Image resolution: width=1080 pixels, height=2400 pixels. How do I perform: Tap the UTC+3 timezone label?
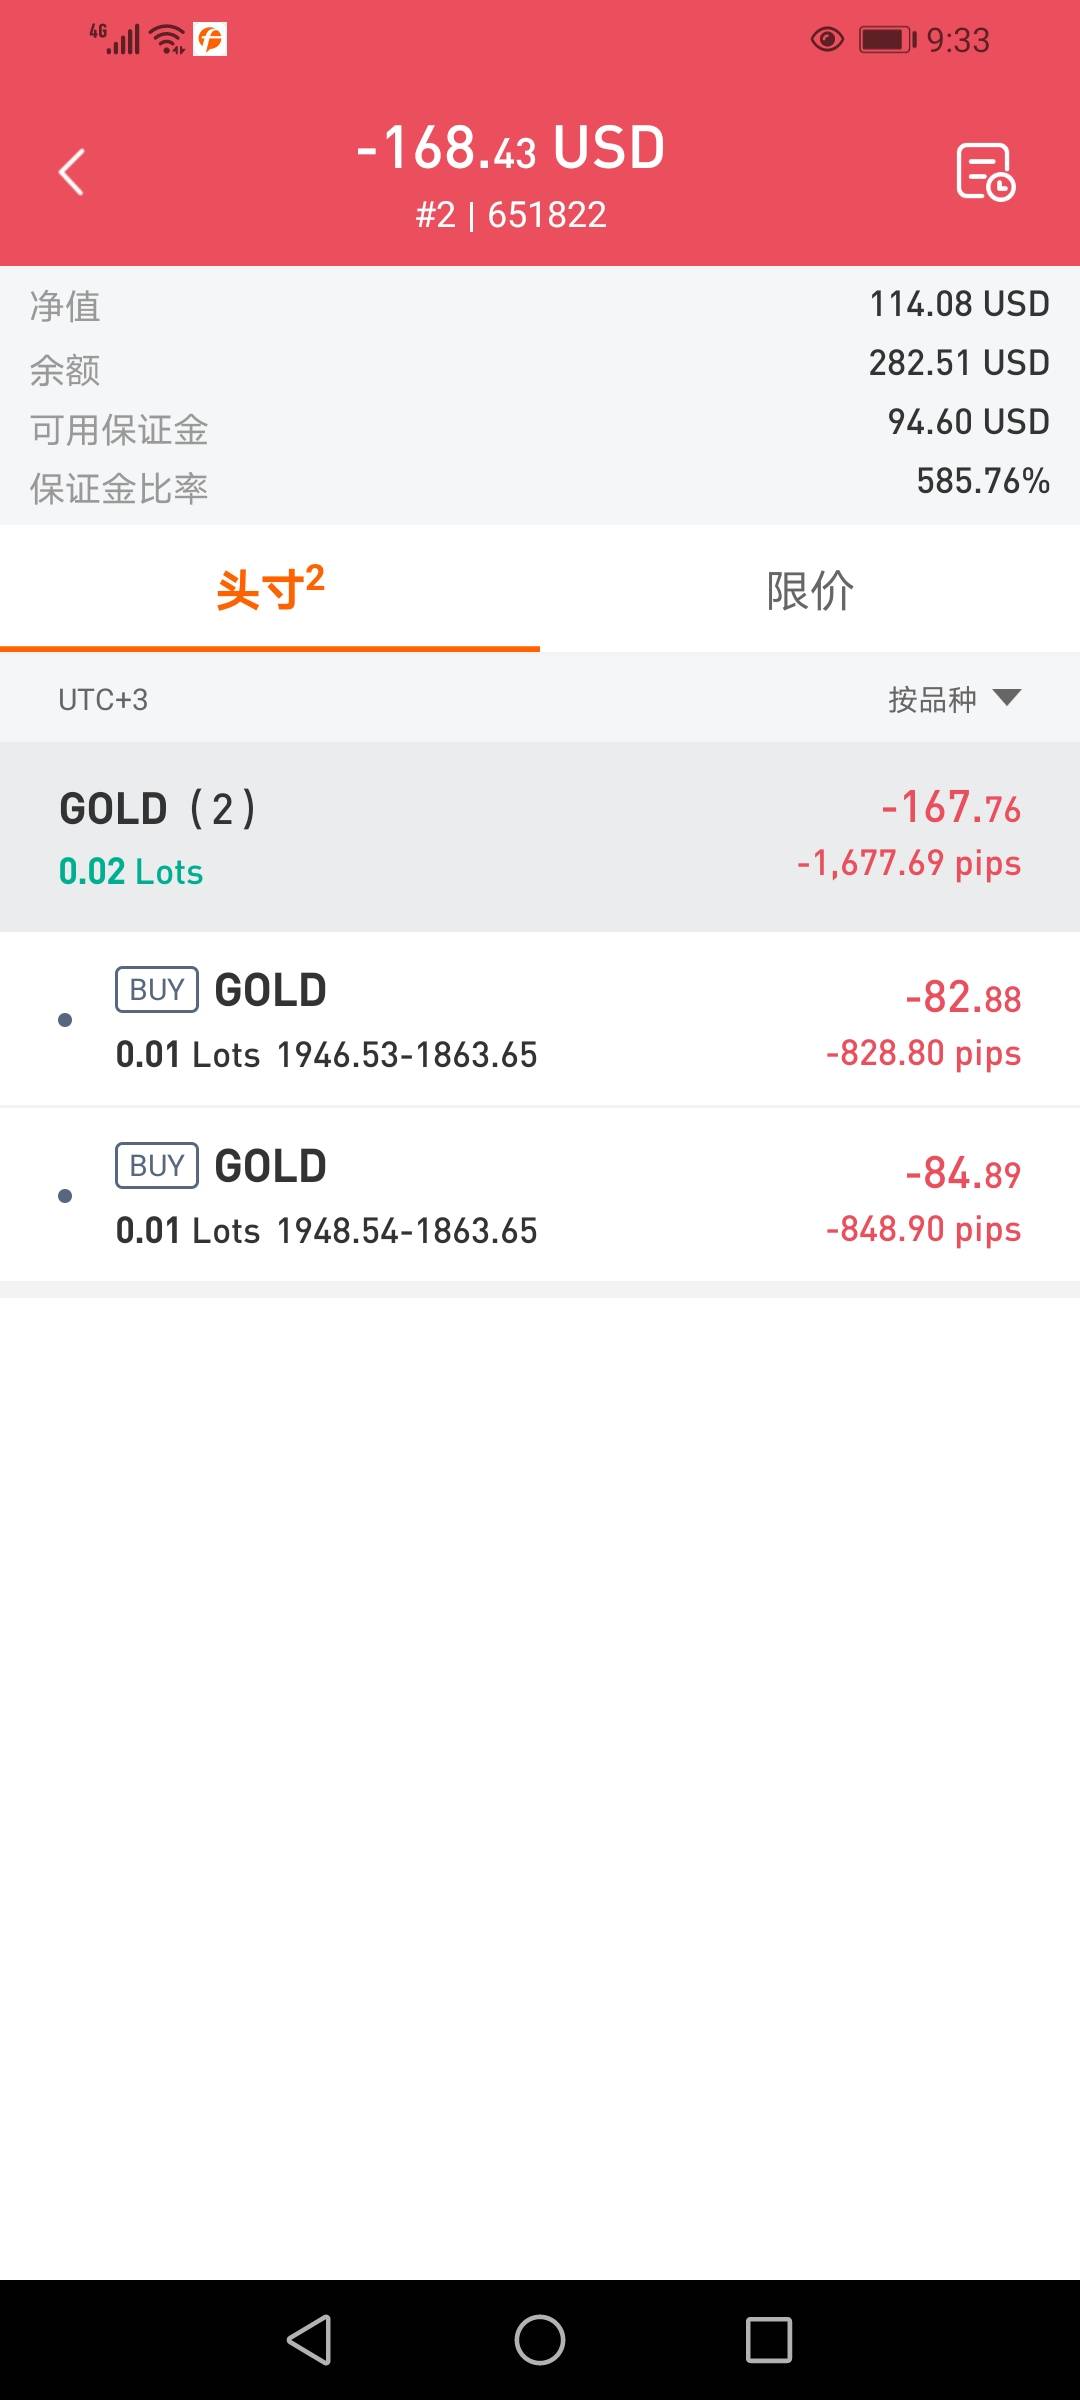point(103,700)
